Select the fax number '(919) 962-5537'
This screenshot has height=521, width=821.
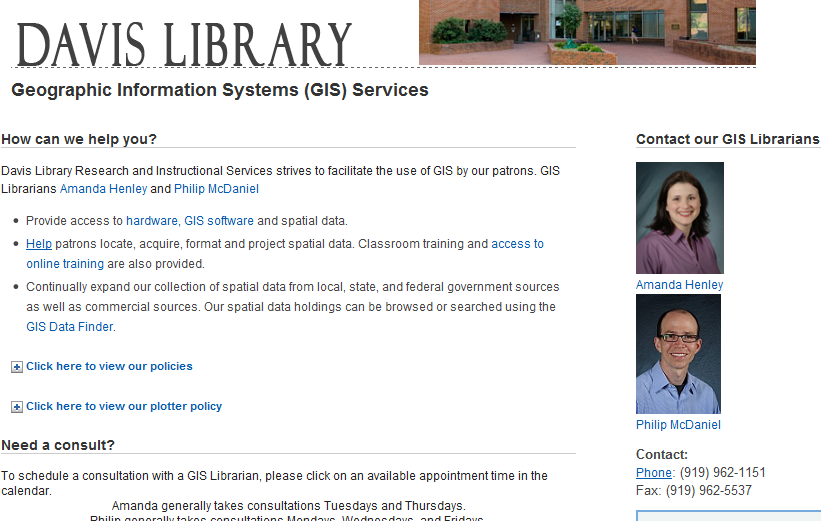[708, 491]
